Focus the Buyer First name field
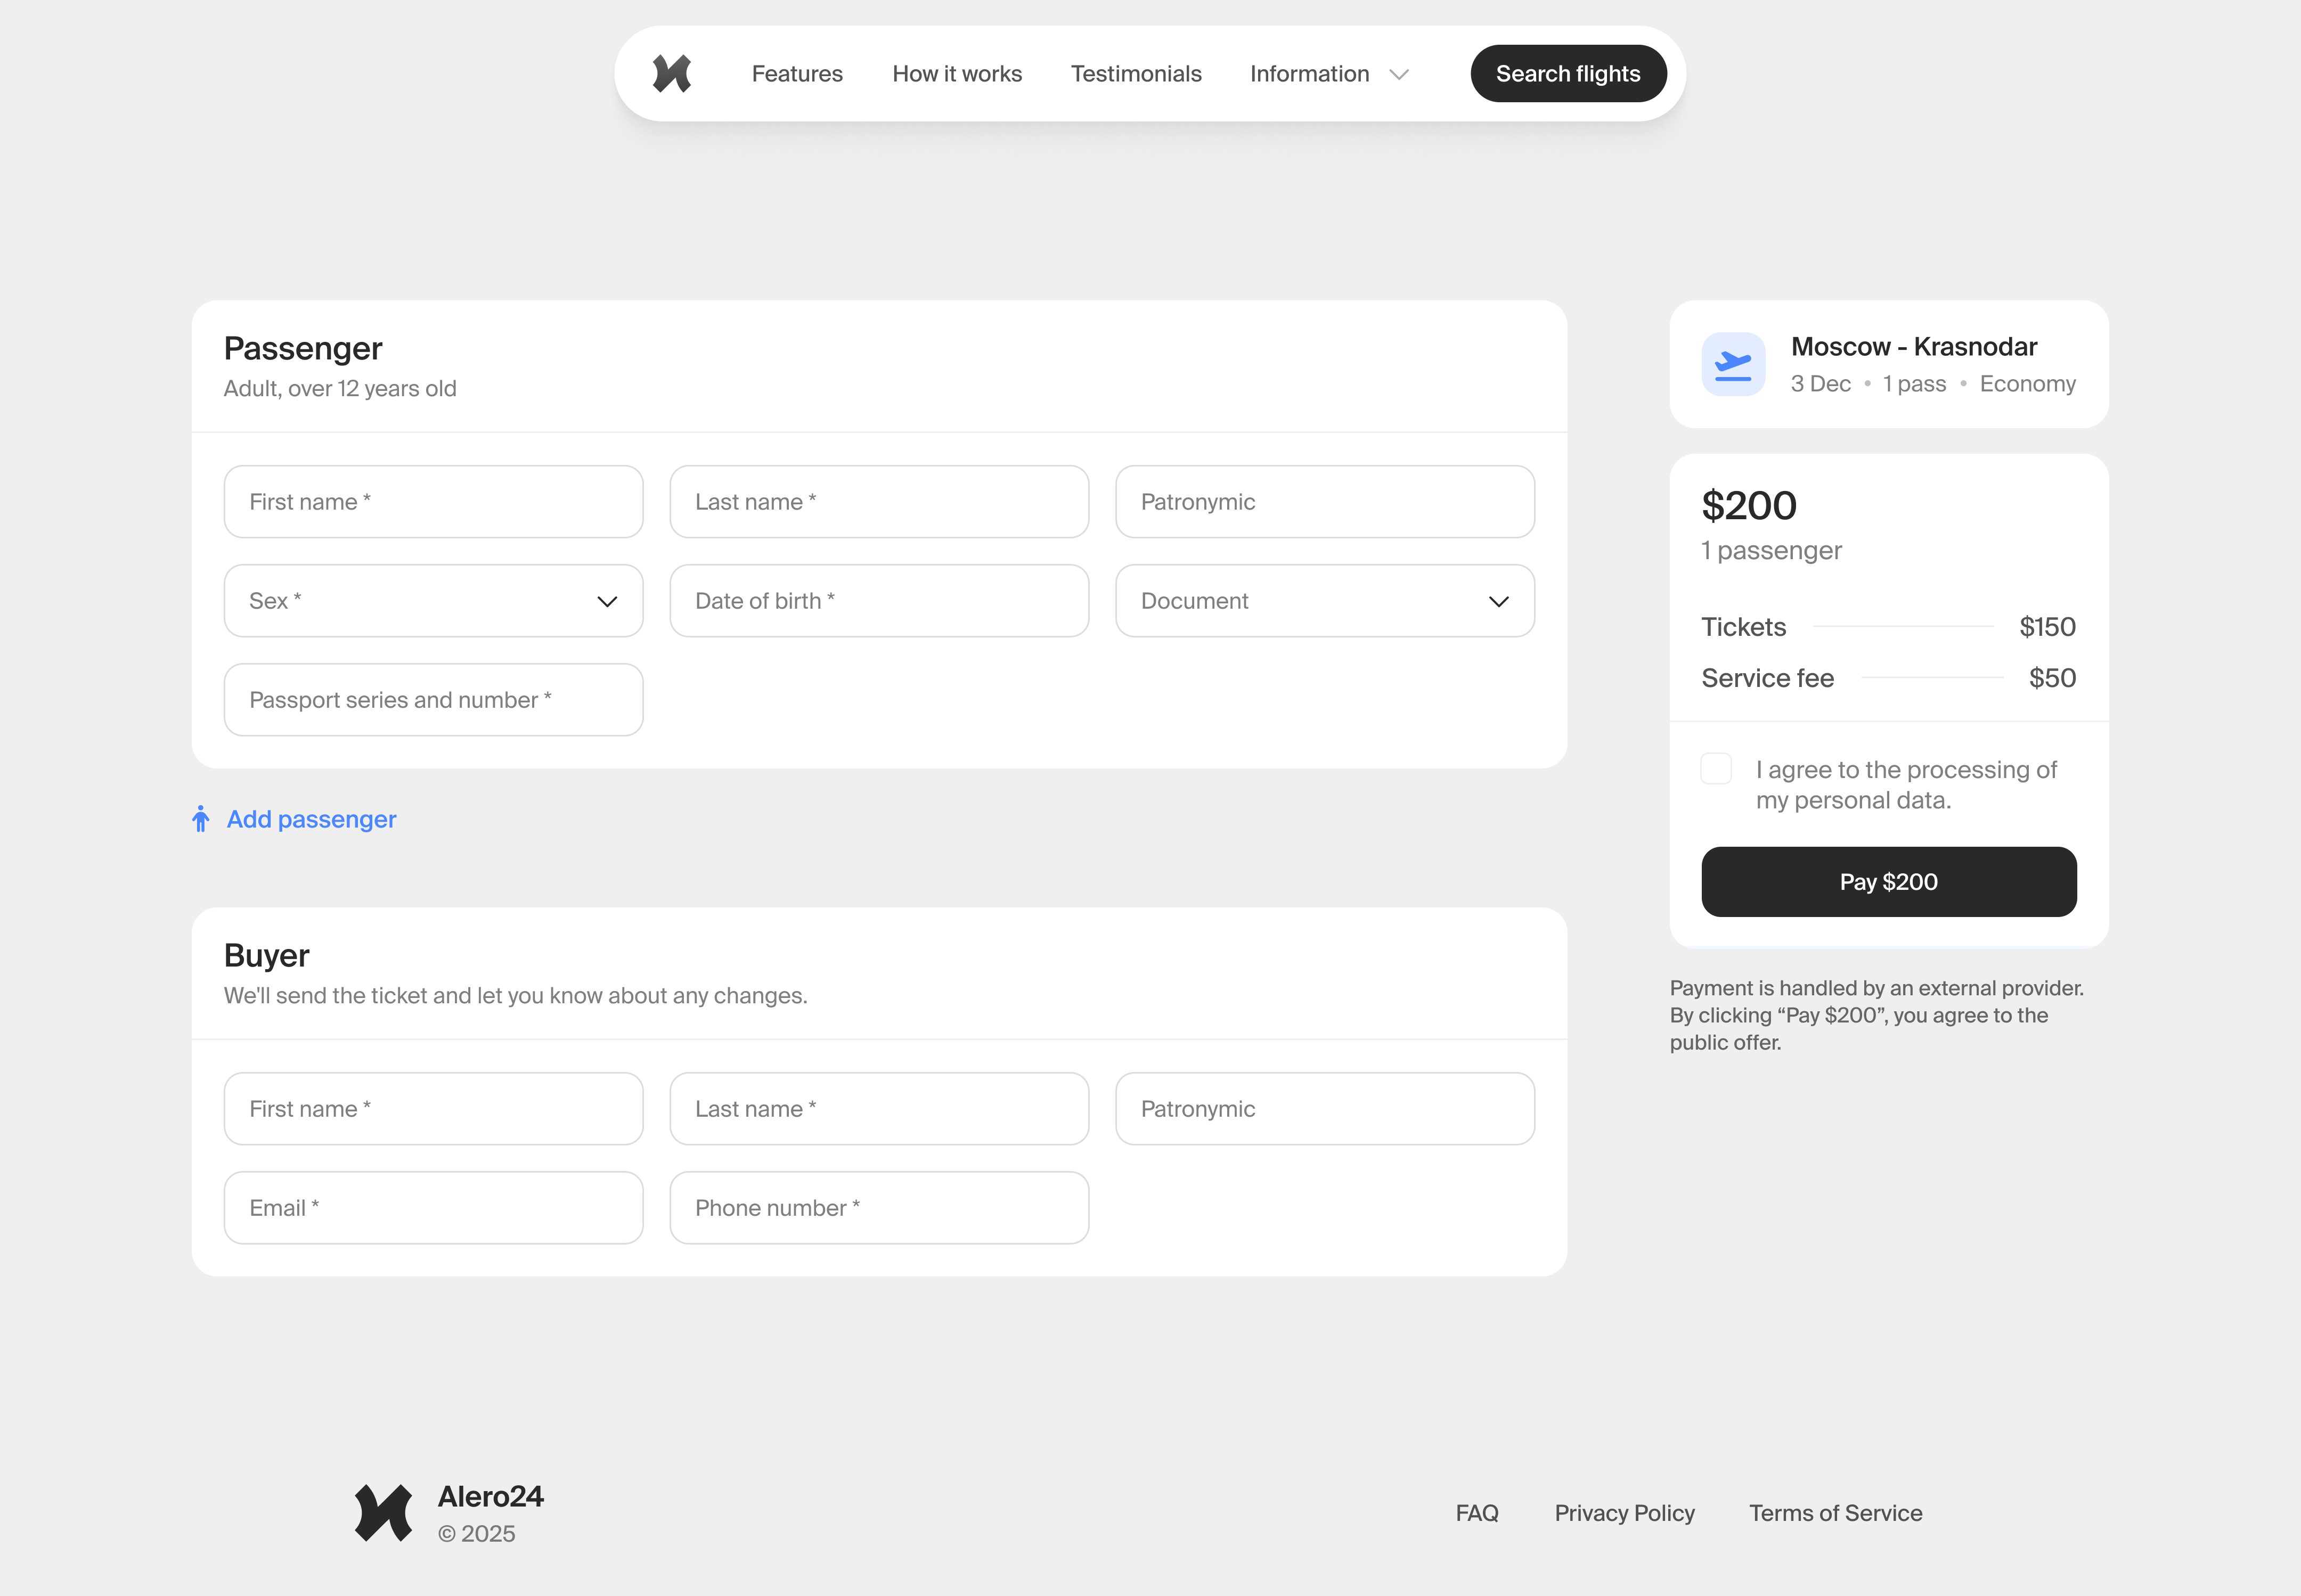This screenshot has width=2301, height=1596. tap(433, 1109)
